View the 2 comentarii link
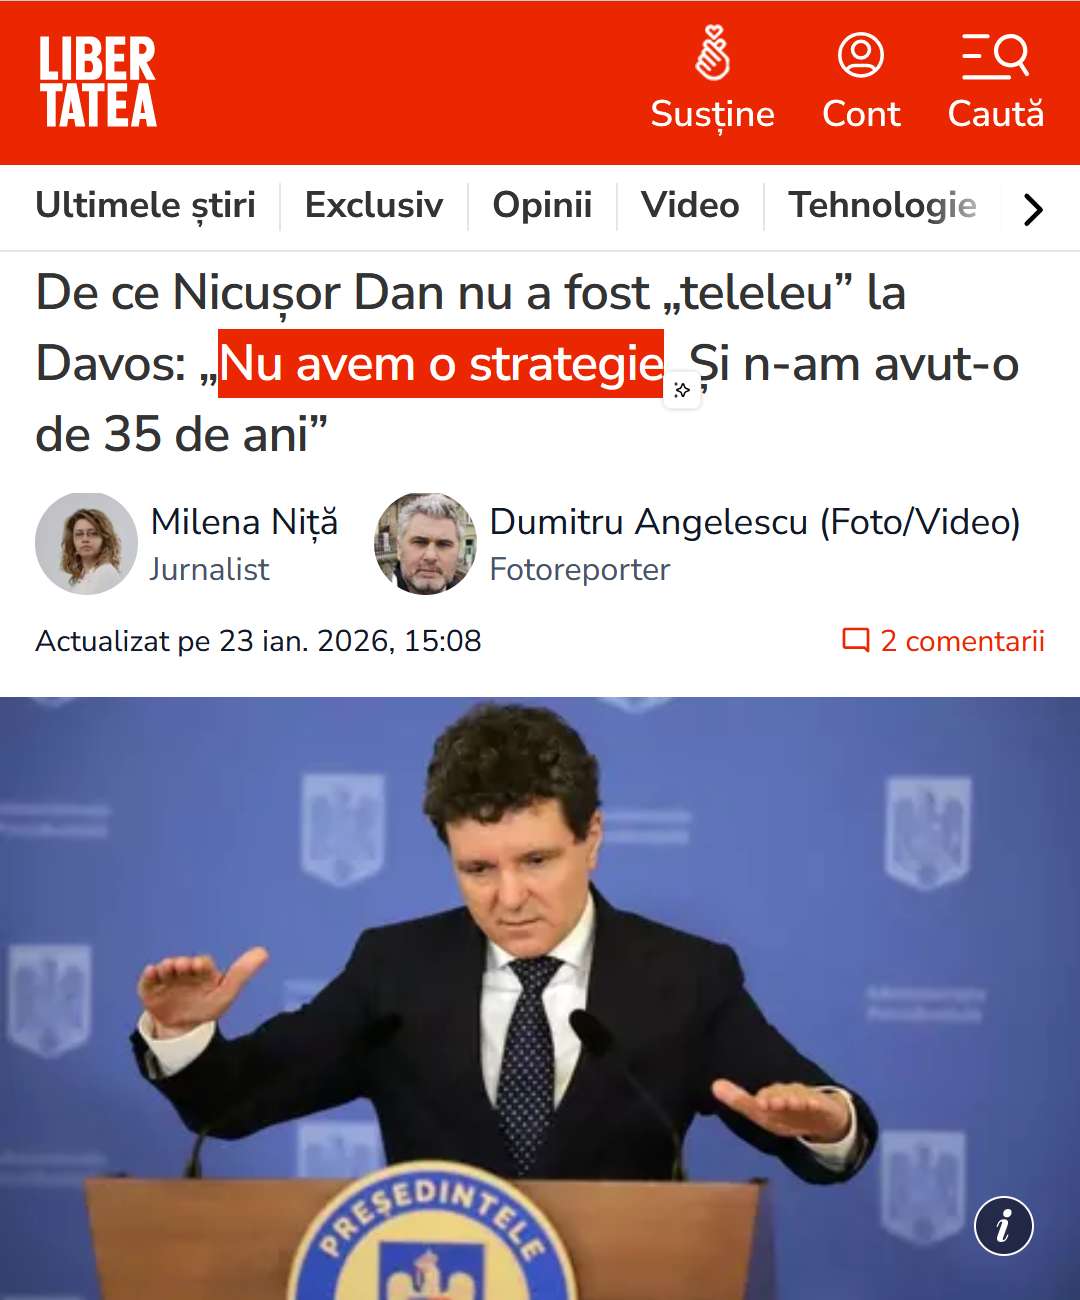This screenshot has height=1300, width=1080. pyautogui.click(x=962, y=641)
